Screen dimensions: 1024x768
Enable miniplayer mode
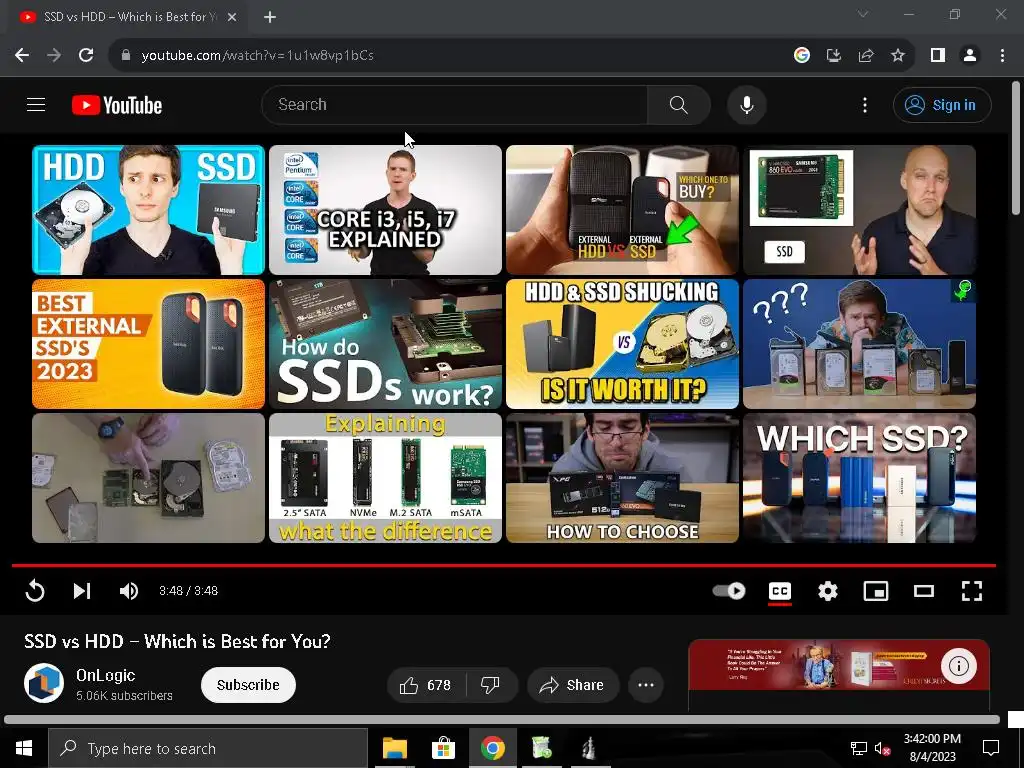(x=876, y=591)
